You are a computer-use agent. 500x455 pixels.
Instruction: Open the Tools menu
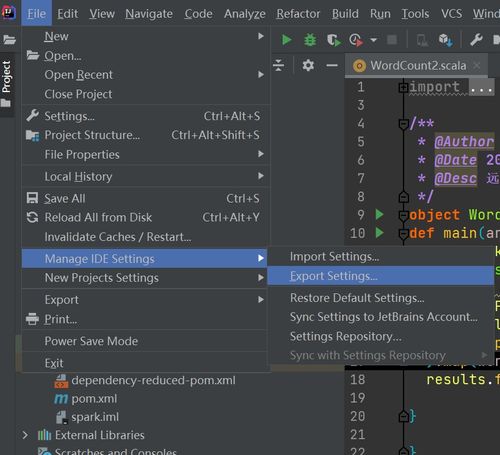(x=415, y=14)
